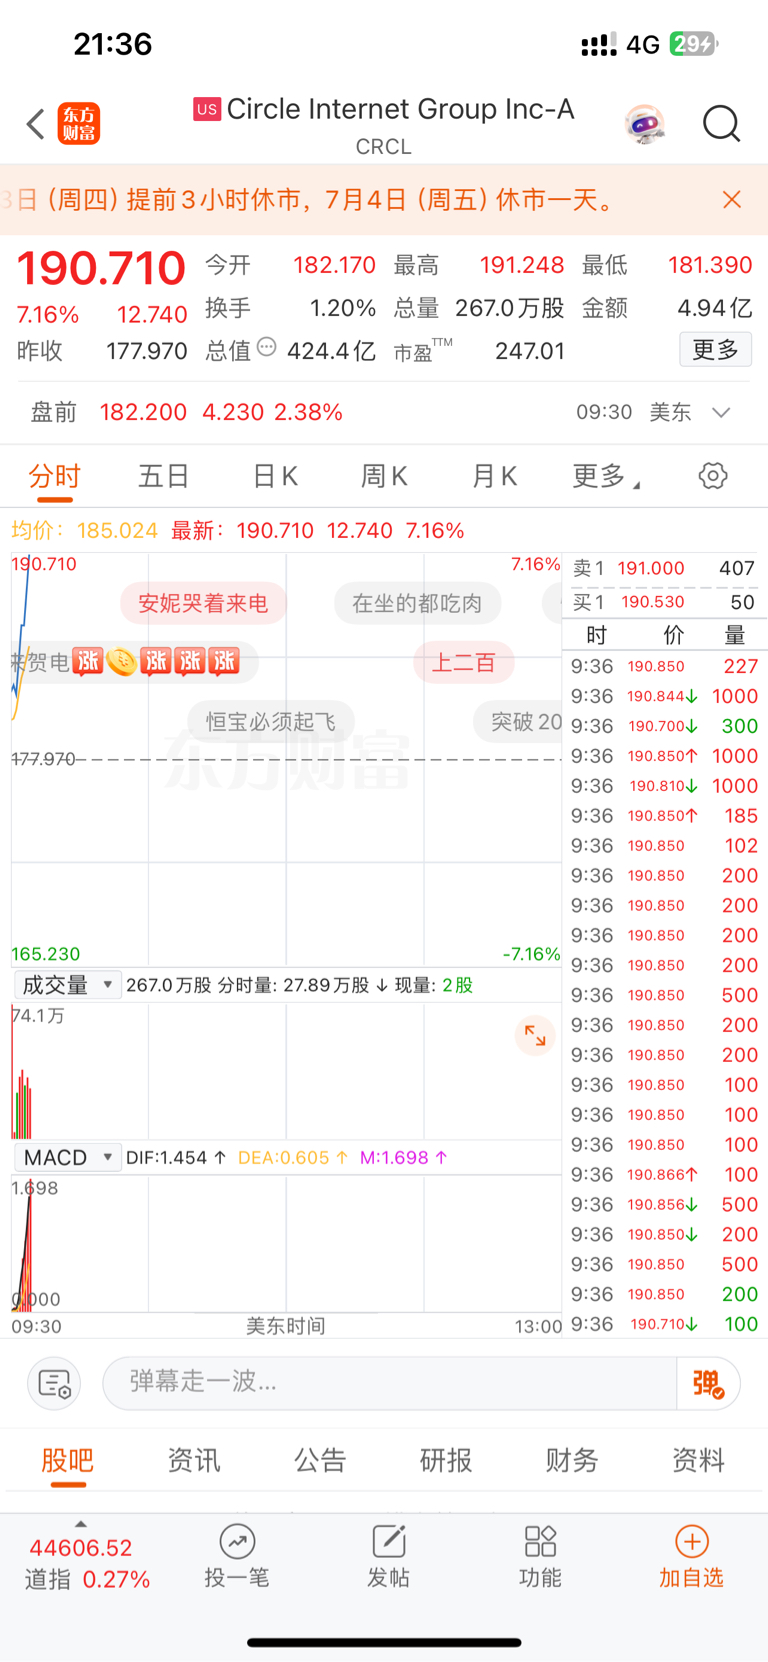Tap the back arrow icon
This screenshot has height=1662, width=768.
click(x=36, y=124)
